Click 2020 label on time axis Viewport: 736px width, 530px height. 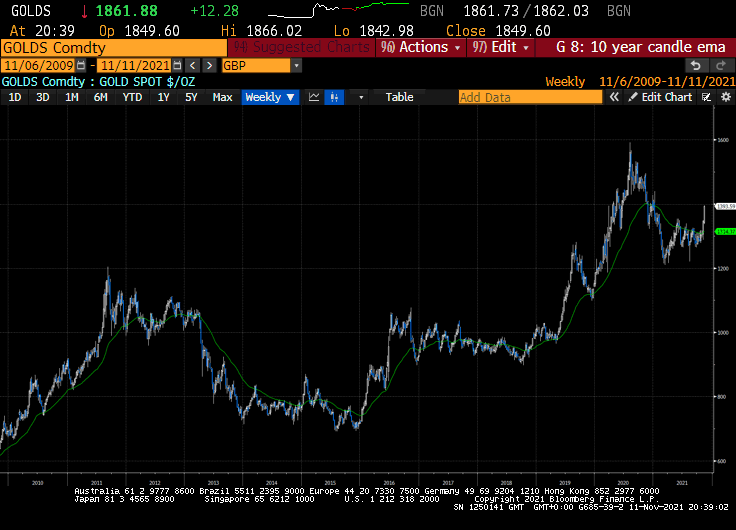[x=623, y=483]
